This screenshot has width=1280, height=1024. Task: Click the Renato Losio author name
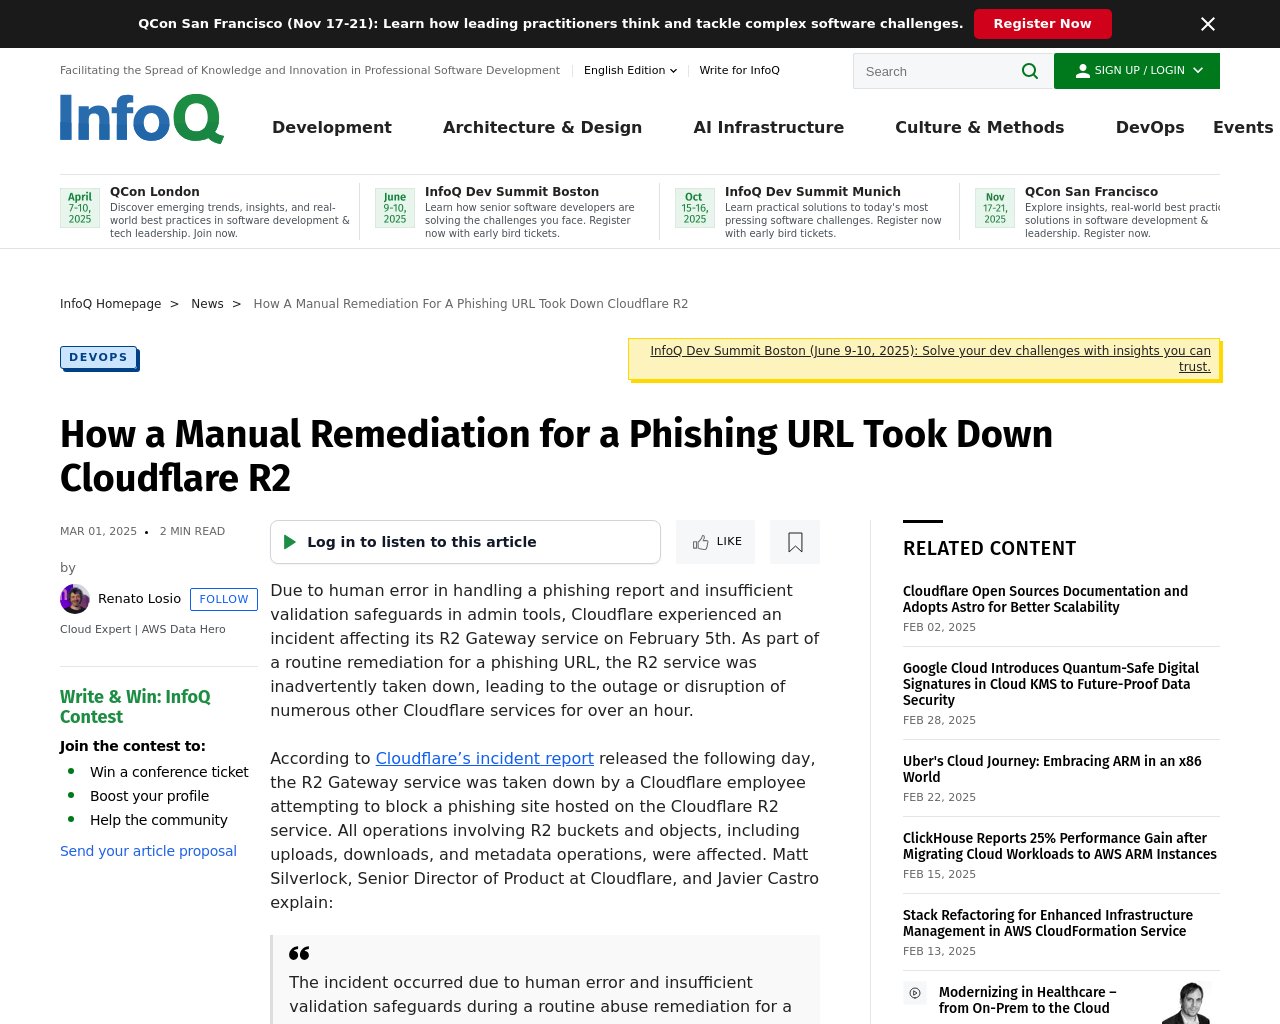139,599
